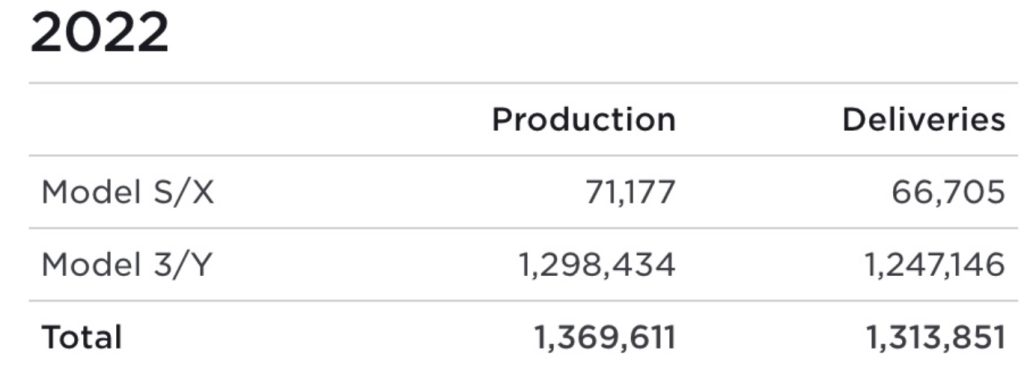Image resolution: width=1024 pixels, height=380 pixels.
Task: Click the Total row label
Action: coord(82,338)
